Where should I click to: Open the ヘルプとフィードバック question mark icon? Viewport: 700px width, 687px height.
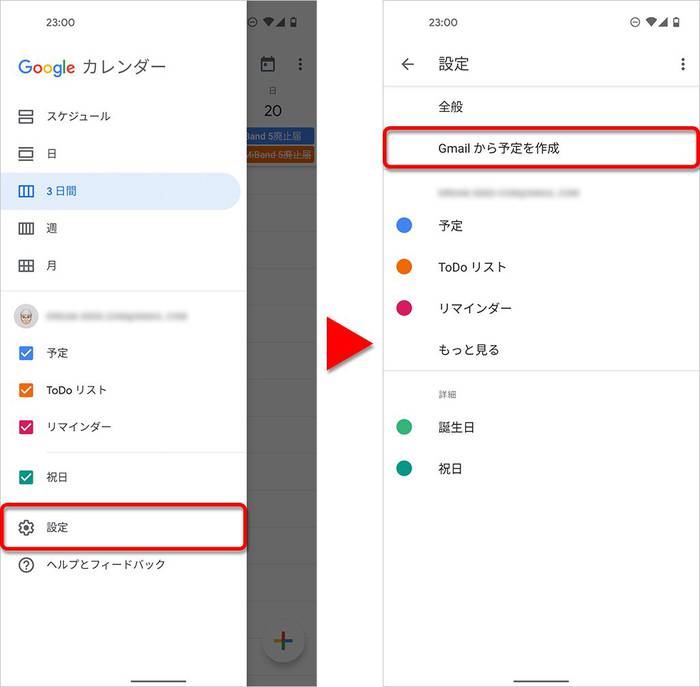coord(26,565)
